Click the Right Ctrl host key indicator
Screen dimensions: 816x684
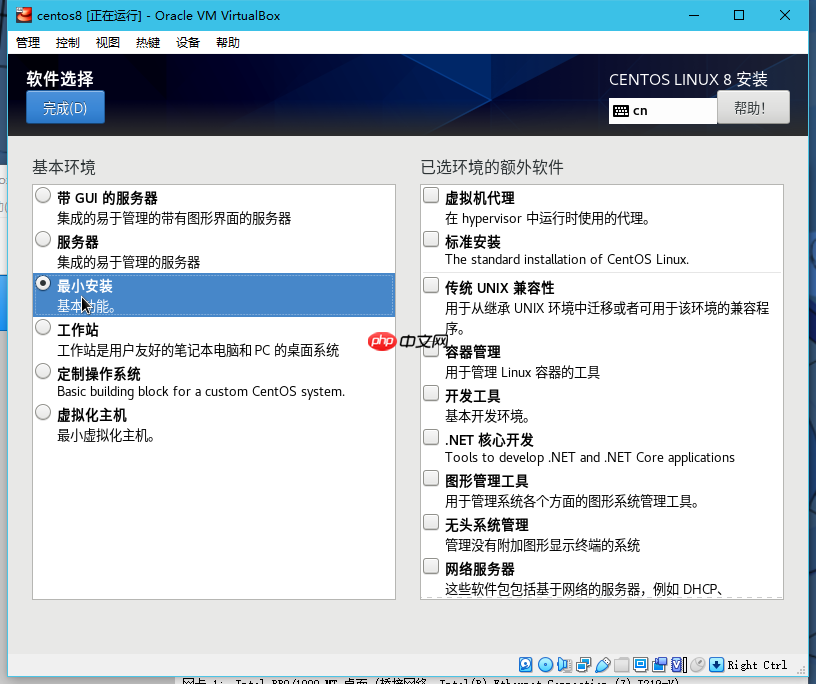click(756, 664)
